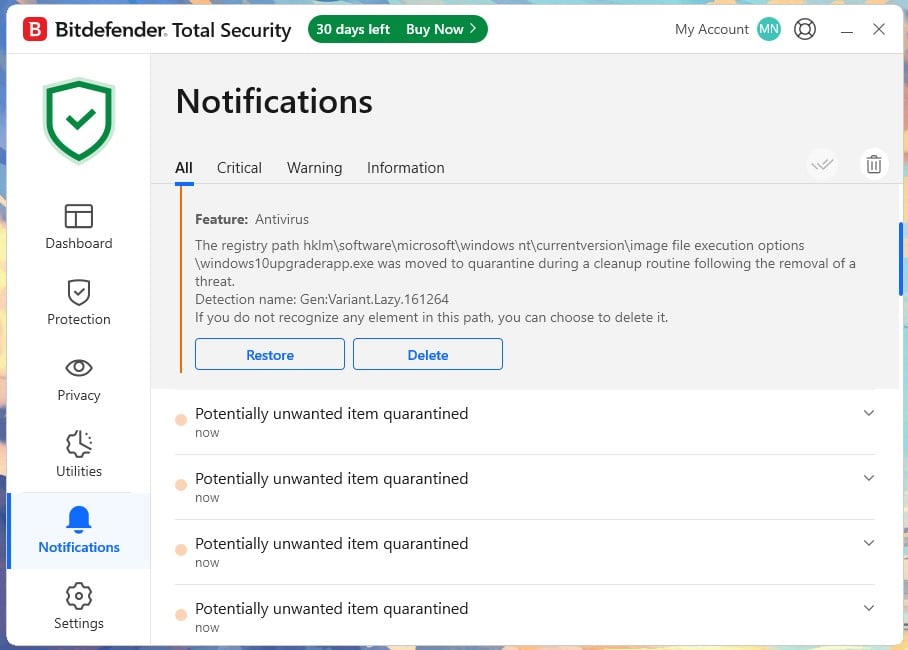The image size is (908, 650).
Task: Switch to the All notifications tab
Action: pos(184,168)
